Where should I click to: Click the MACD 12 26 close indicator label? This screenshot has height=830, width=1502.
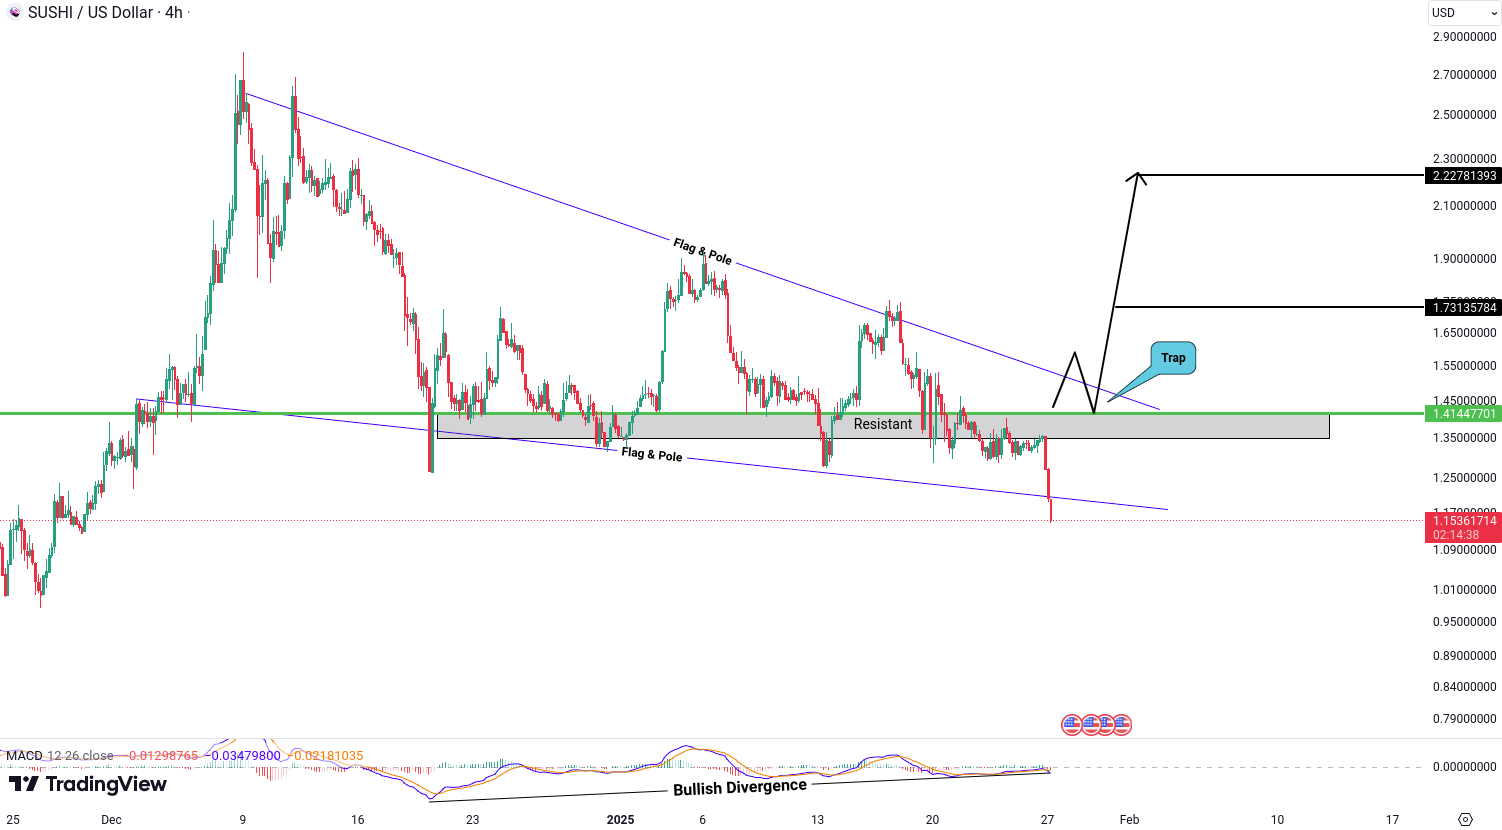pyautogui.click(x=61, y=756)
